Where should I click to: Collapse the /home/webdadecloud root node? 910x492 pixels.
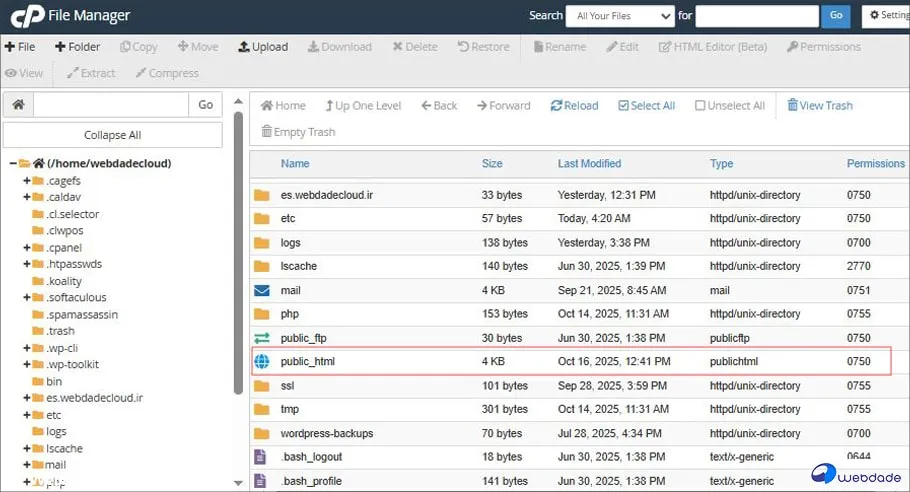[13, 164]
